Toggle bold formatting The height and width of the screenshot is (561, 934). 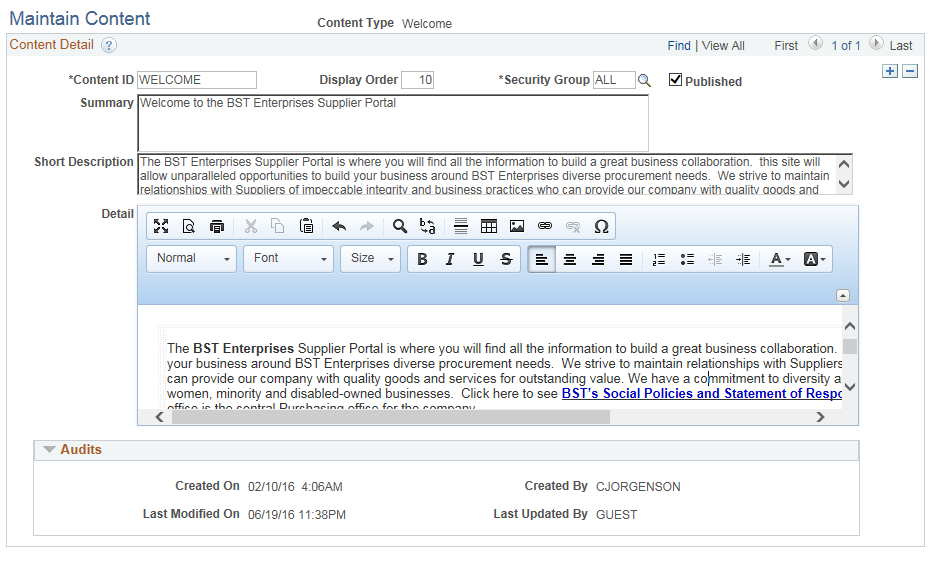coord(422,259)
